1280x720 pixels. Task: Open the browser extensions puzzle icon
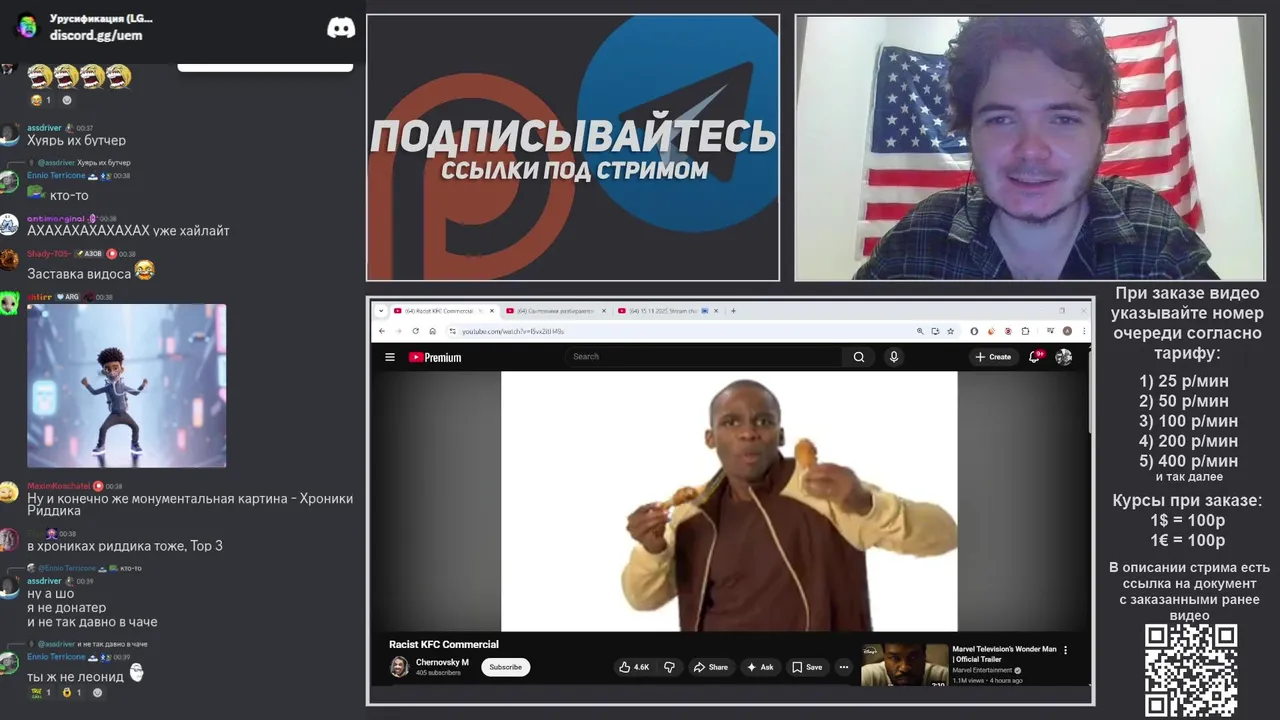pos(1025,331)
